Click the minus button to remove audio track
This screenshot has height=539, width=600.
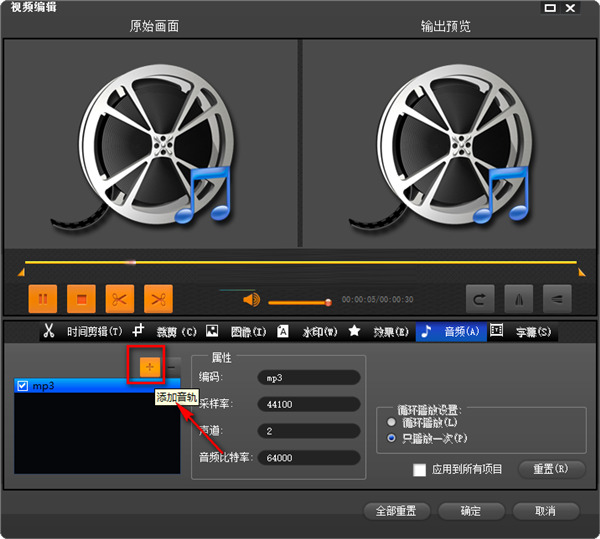click(x=173, y=367)
